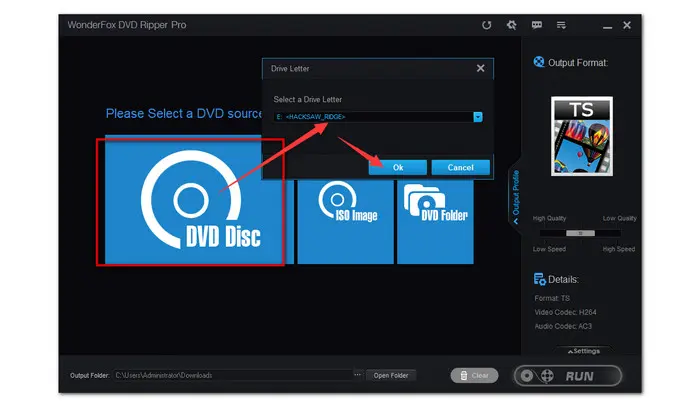Click the 'High Quality' slider label
The width and height of the screenshot is (700, 407).
pos(549,218)
